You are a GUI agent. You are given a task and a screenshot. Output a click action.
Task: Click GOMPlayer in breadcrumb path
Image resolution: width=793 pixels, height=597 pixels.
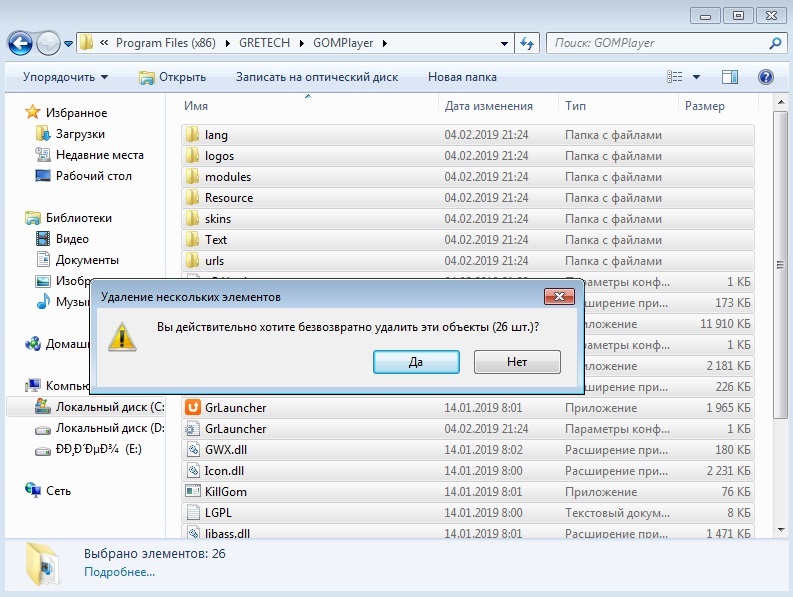343,43
